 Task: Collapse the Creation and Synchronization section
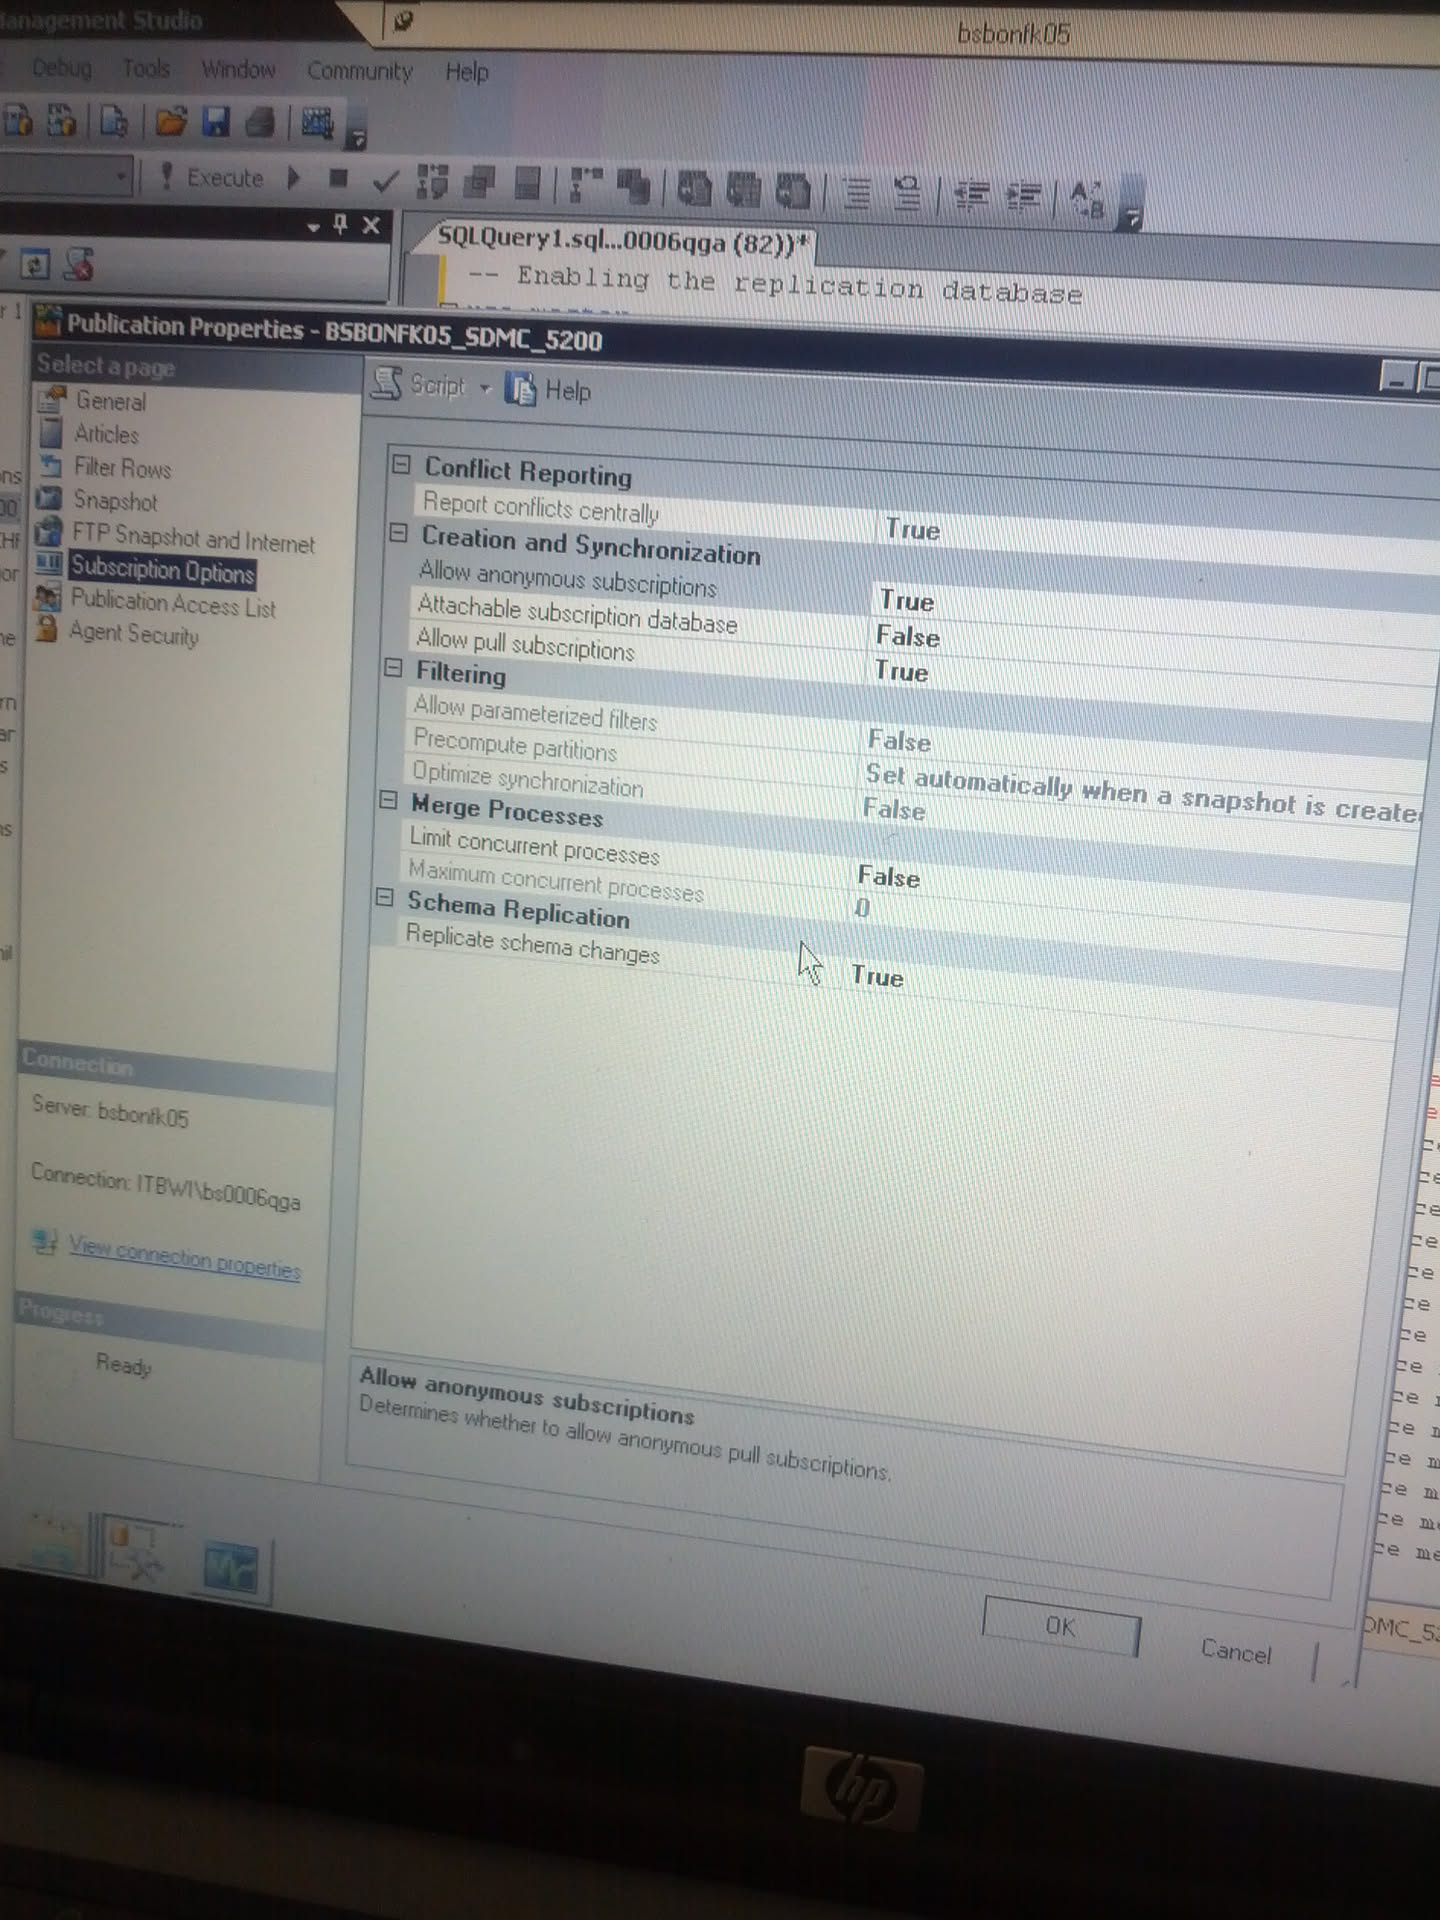(399, 534)
